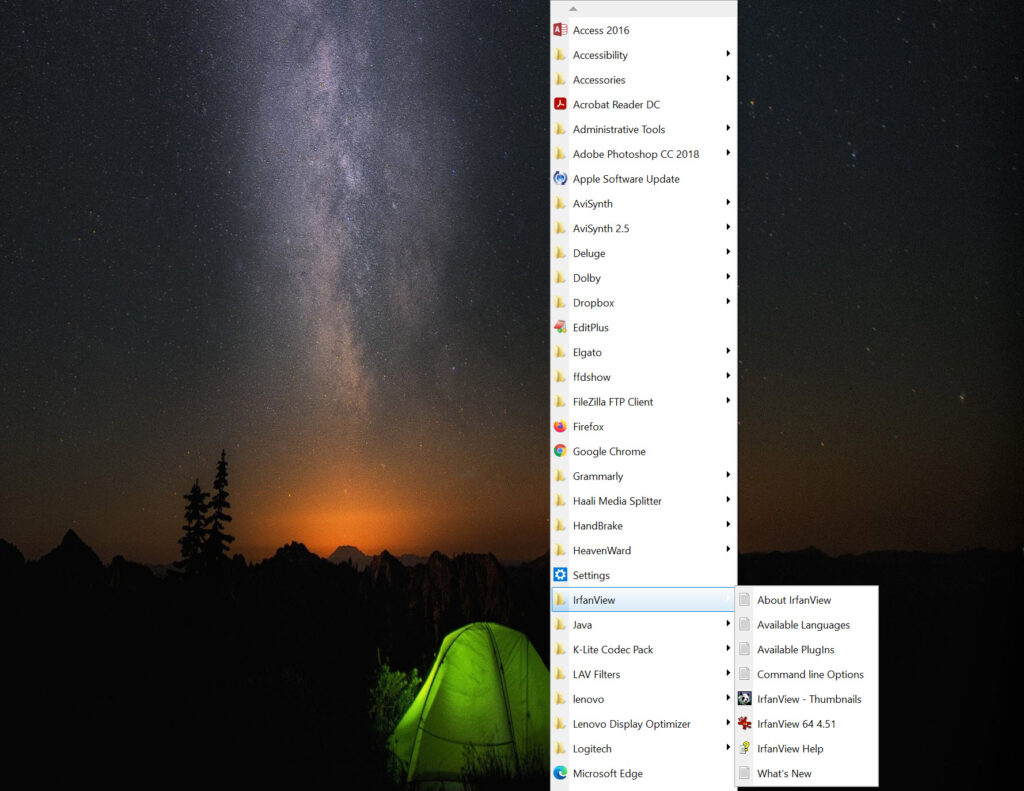Select the Command line Options label
This screenshot has height=791, width=1024.
click(x=810, y=674)
